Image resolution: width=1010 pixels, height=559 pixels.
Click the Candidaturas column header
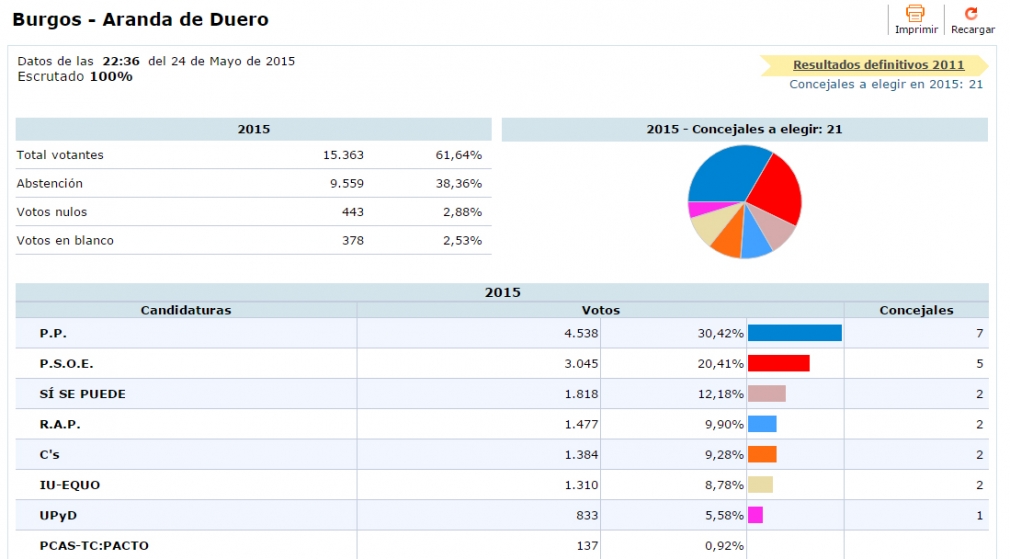click(x=186, y=310)
